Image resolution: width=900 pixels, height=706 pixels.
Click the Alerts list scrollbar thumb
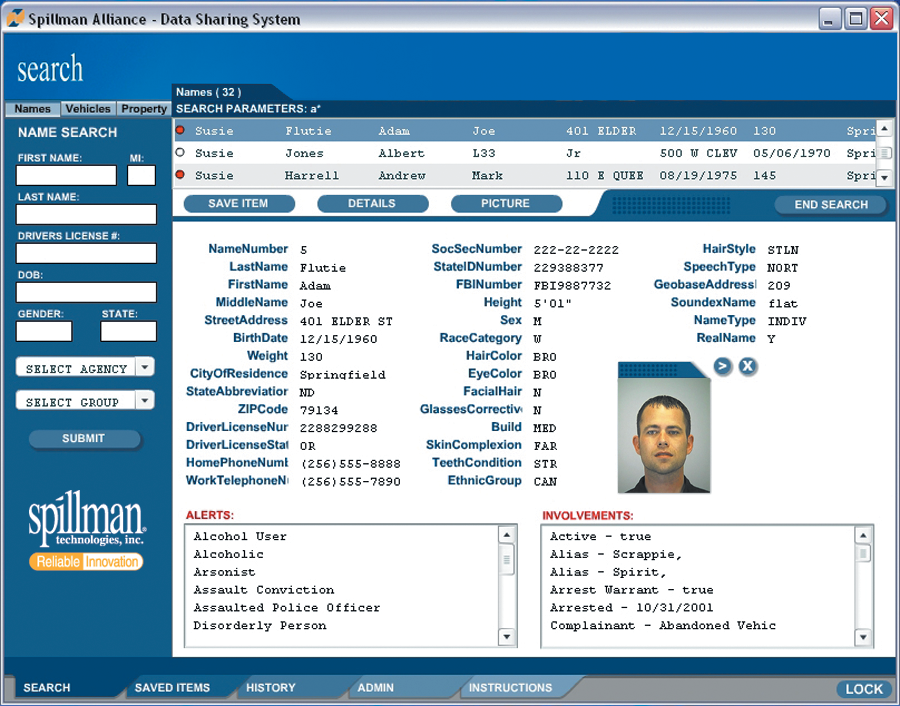[507, 559]
